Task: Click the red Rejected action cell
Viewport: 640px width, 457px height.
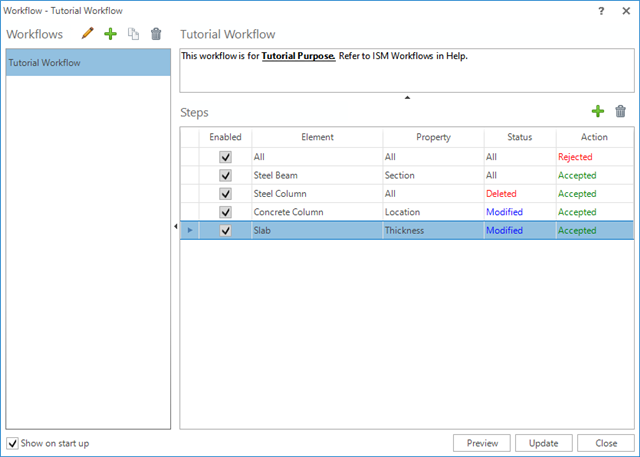Action: click(x=595, y=157)
